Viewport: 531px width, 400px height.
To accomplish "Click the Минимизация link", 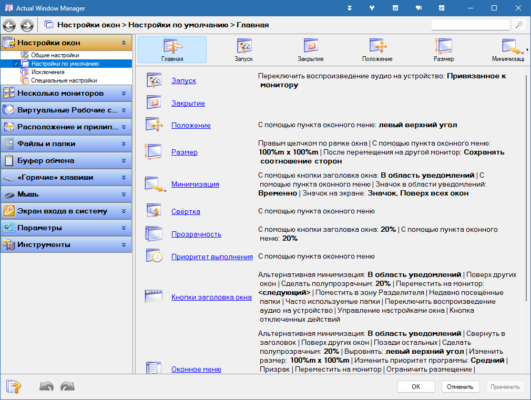I will coord(195,184).
